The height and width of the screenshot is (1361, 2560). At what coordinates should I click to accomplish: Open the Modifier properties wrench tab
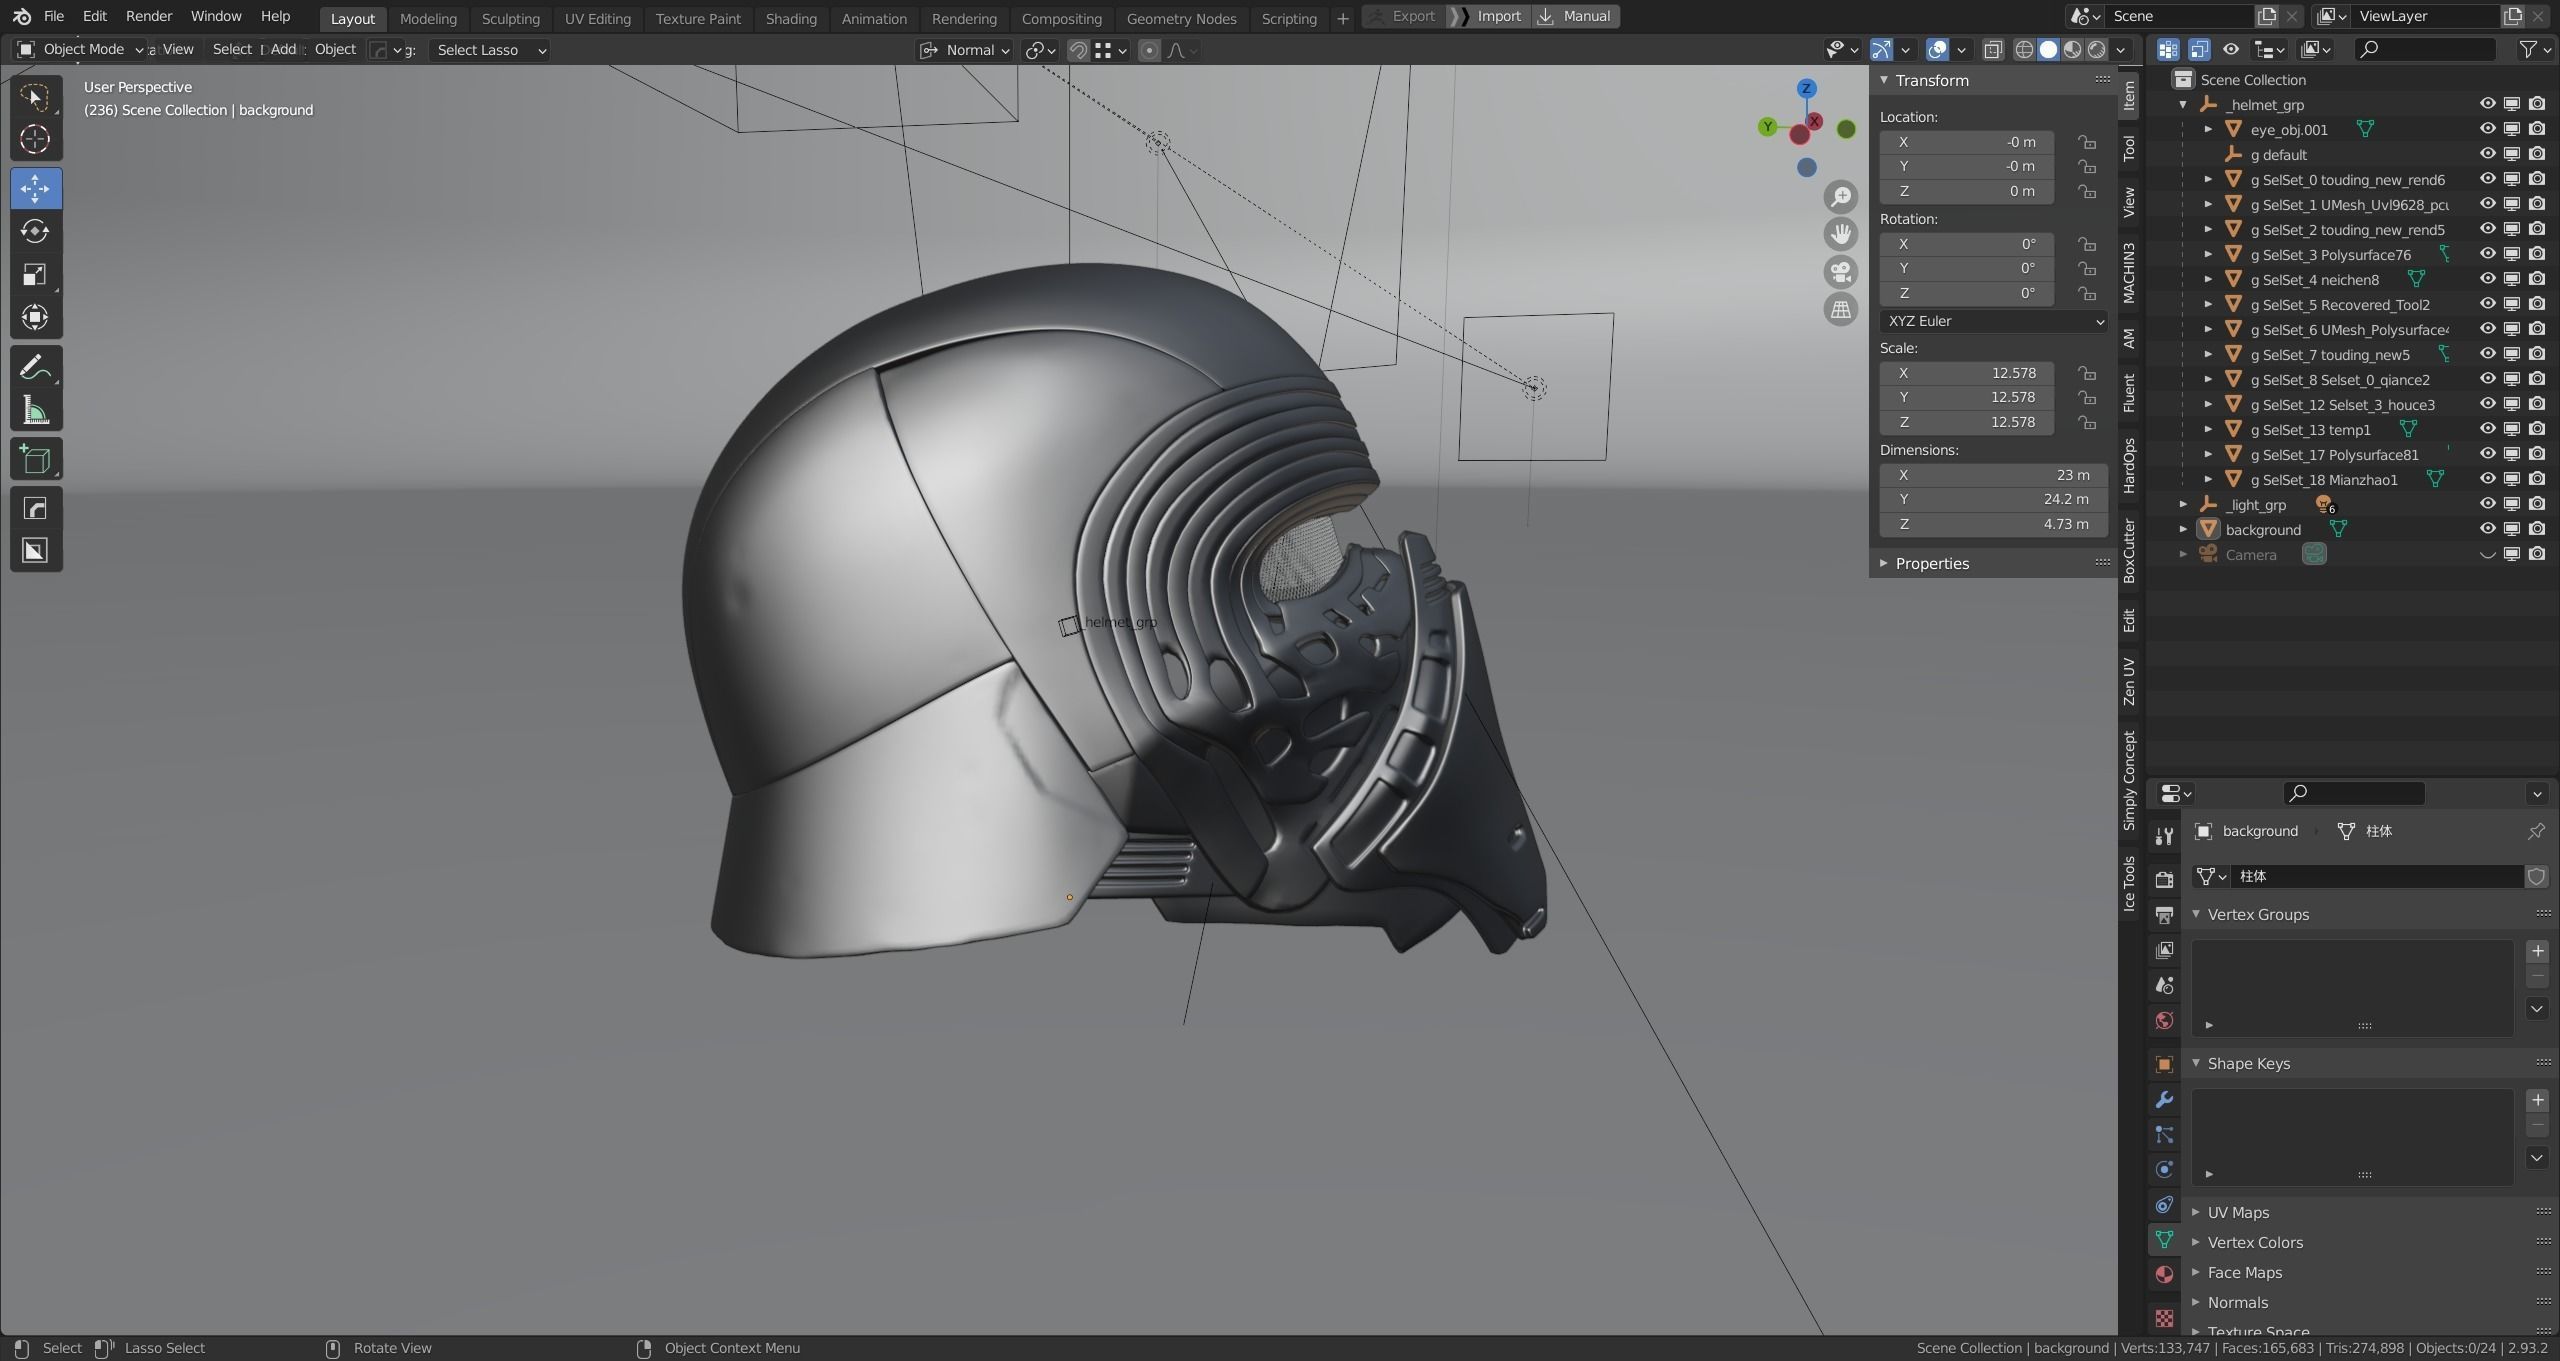[2164, 1100]
